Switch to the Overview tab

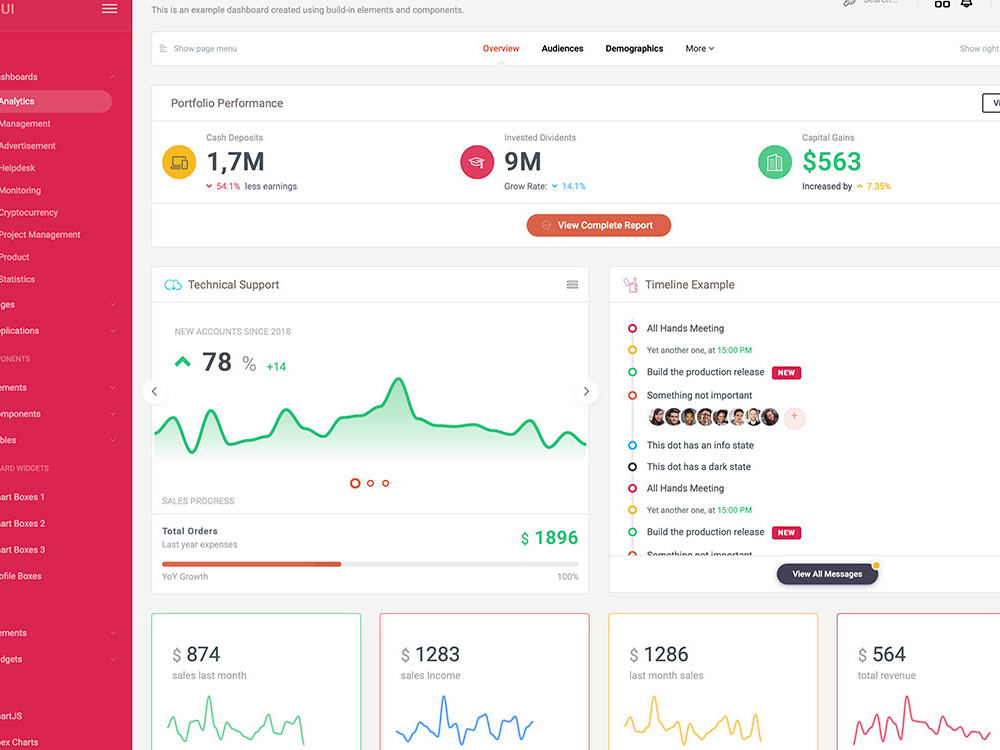coord(501,48)
